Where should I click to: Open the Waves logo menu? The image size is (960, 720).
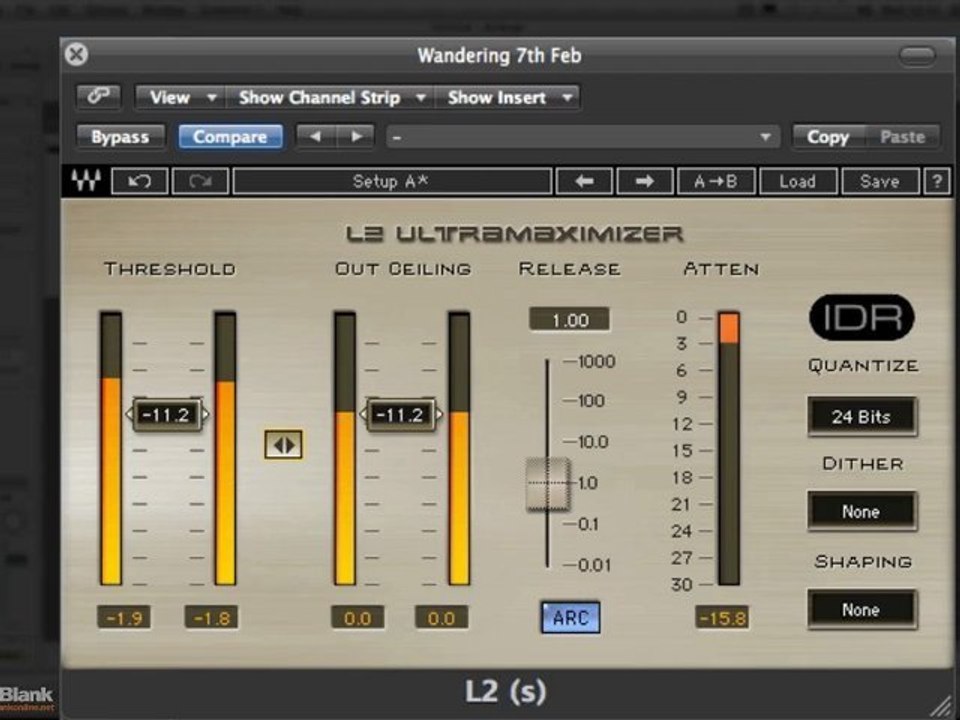point(86,181)
